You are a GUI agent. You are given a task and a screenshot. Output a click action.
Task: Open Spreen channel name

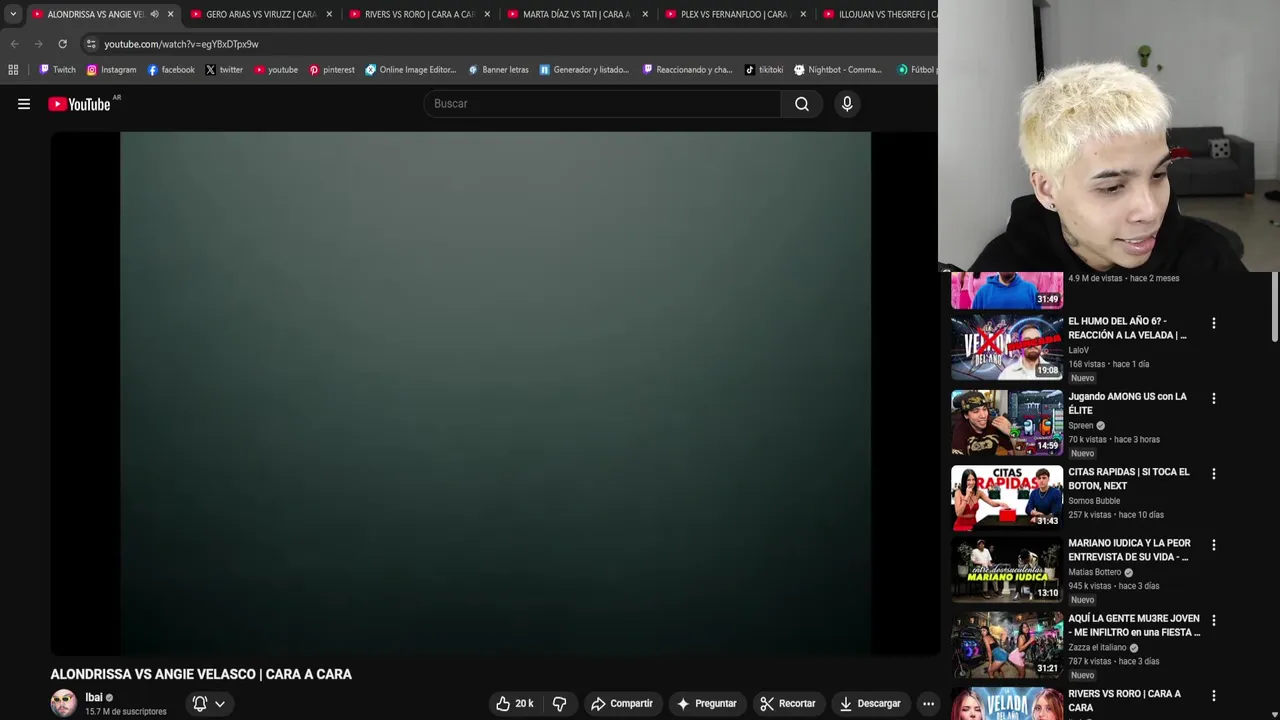[x=1081, y=426]
